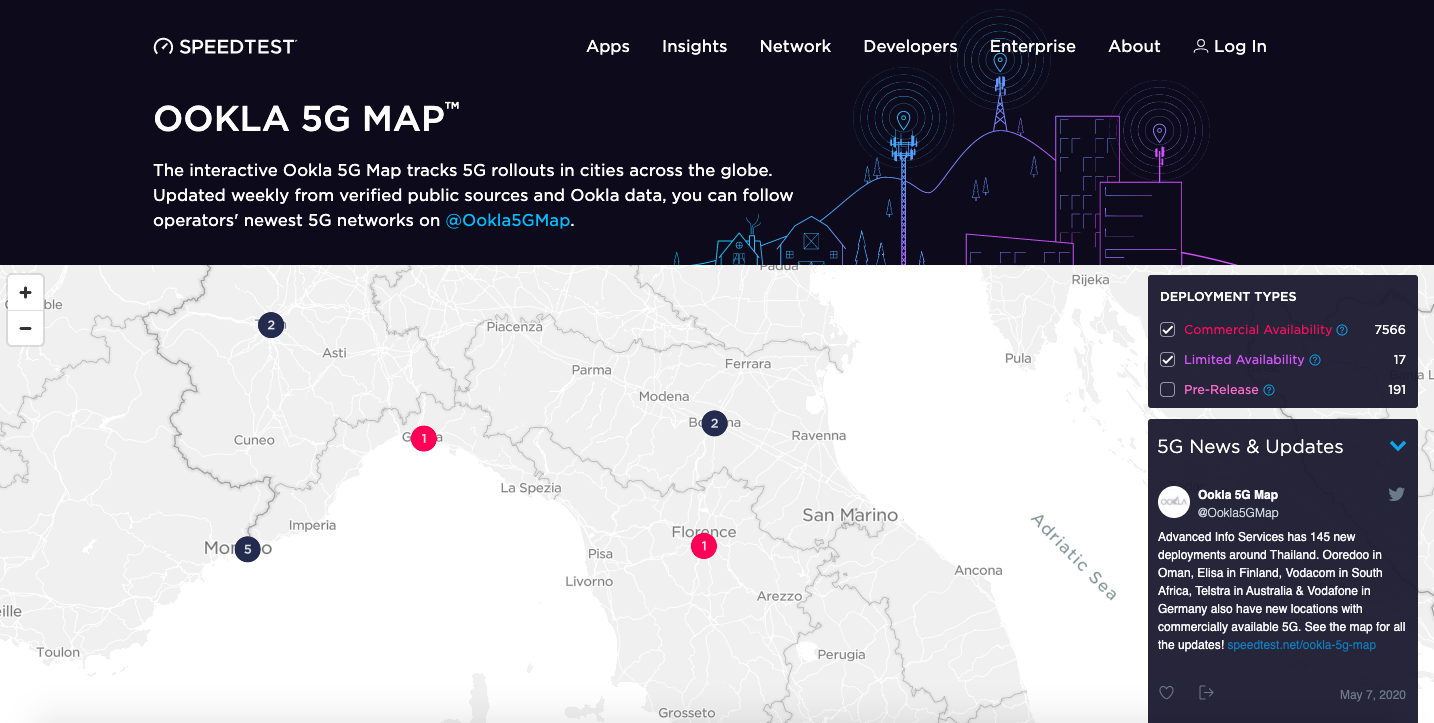Image resolution: width=1434 pixels, height=723 pixels.
Task: Click the Arezzo map label
Action: (779, 596)
